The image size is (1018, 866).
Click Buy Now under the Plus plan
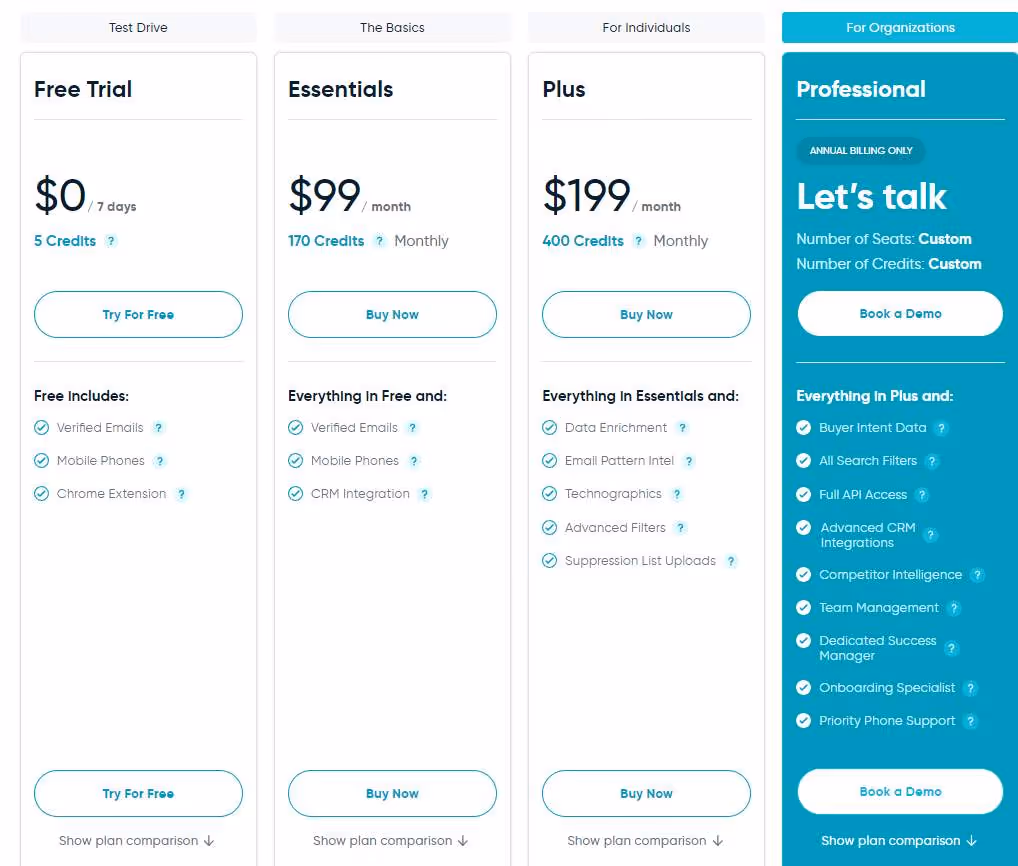click(646, 314)
